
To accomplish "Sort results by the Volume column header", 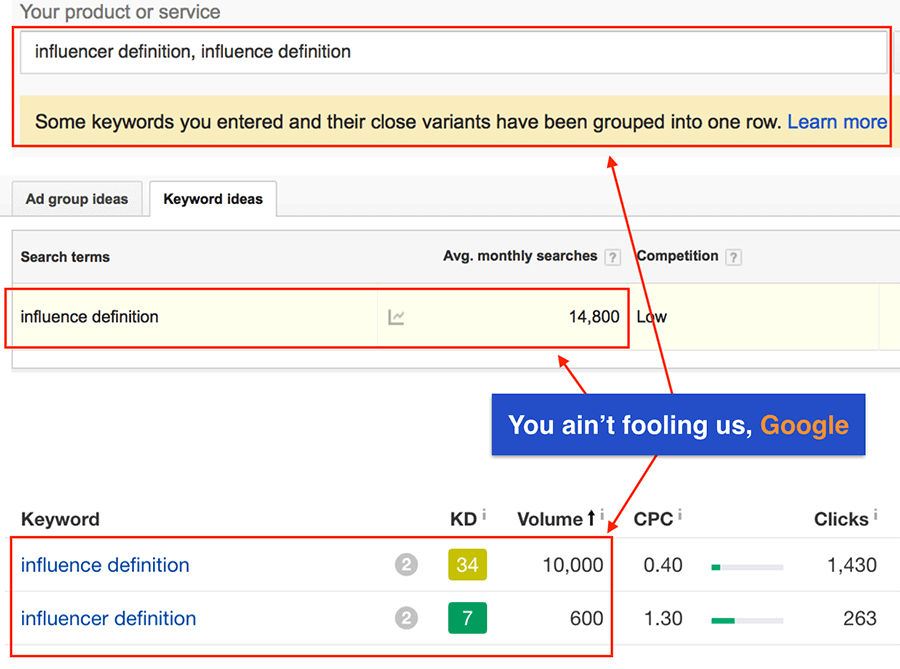I will (x=550, y=519).
